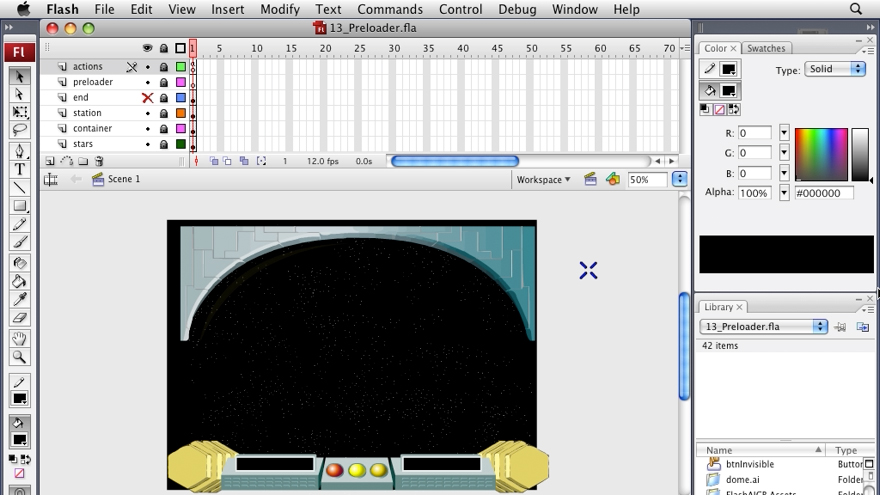Select the Free Transform tool
880x495 pixels.
pos(20,112)
